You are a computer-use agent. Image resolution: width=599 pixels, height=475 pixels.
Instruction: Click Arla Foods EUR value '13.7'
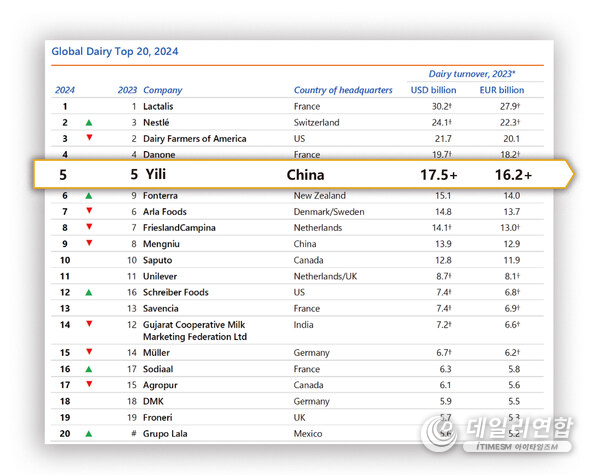click(512, 212)
